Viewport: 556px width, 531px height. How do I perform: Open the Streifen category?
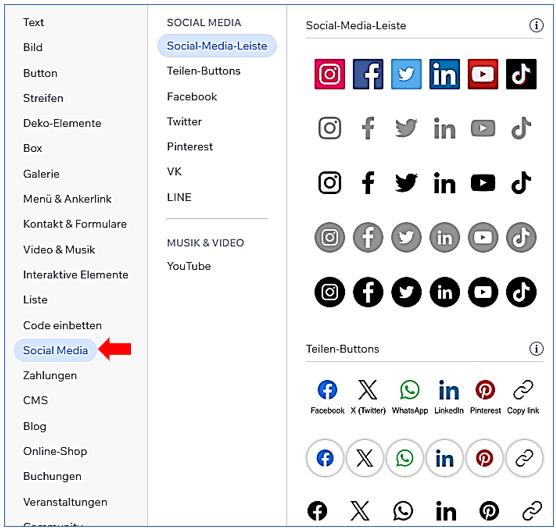pos(43,98)
